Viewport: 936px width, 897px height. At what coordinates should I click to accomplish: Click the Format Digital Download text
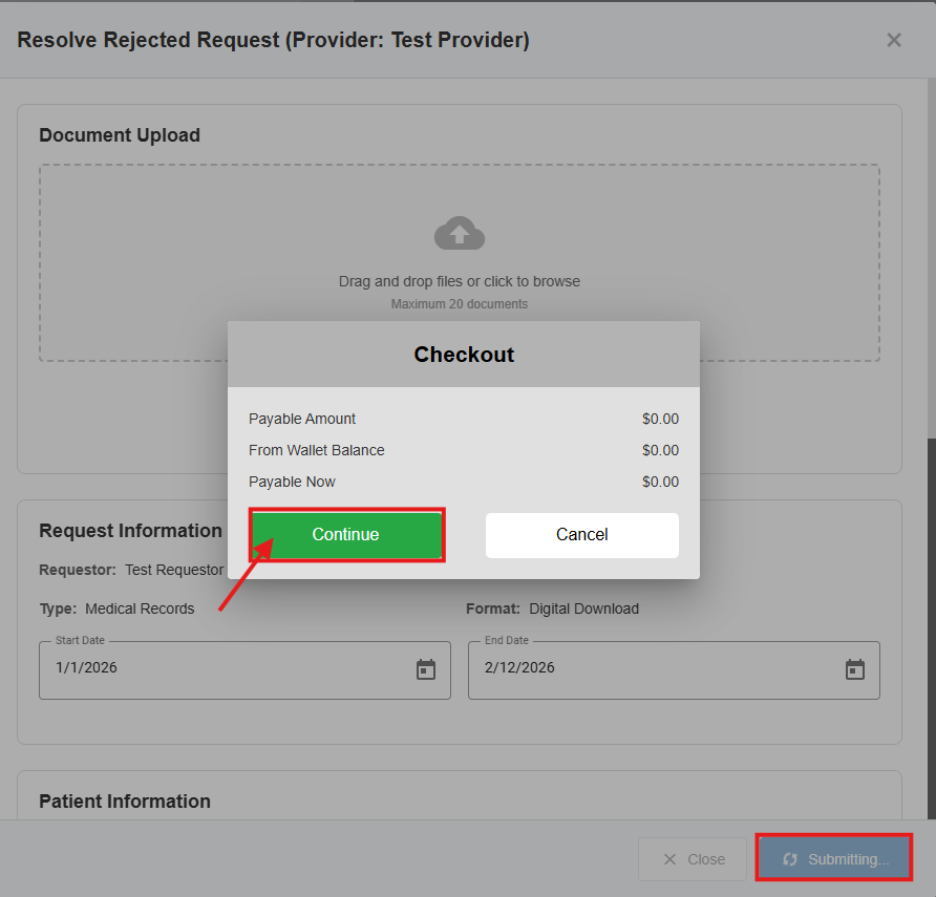point(552,608)
